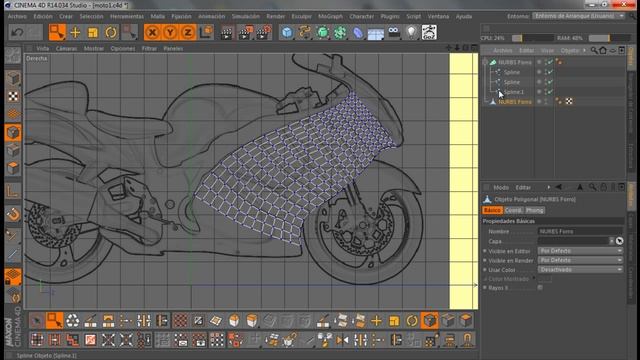The image size is (640, 360).
Task: Click Attribute Manager lock icon
Action: [x=604, y=187]
